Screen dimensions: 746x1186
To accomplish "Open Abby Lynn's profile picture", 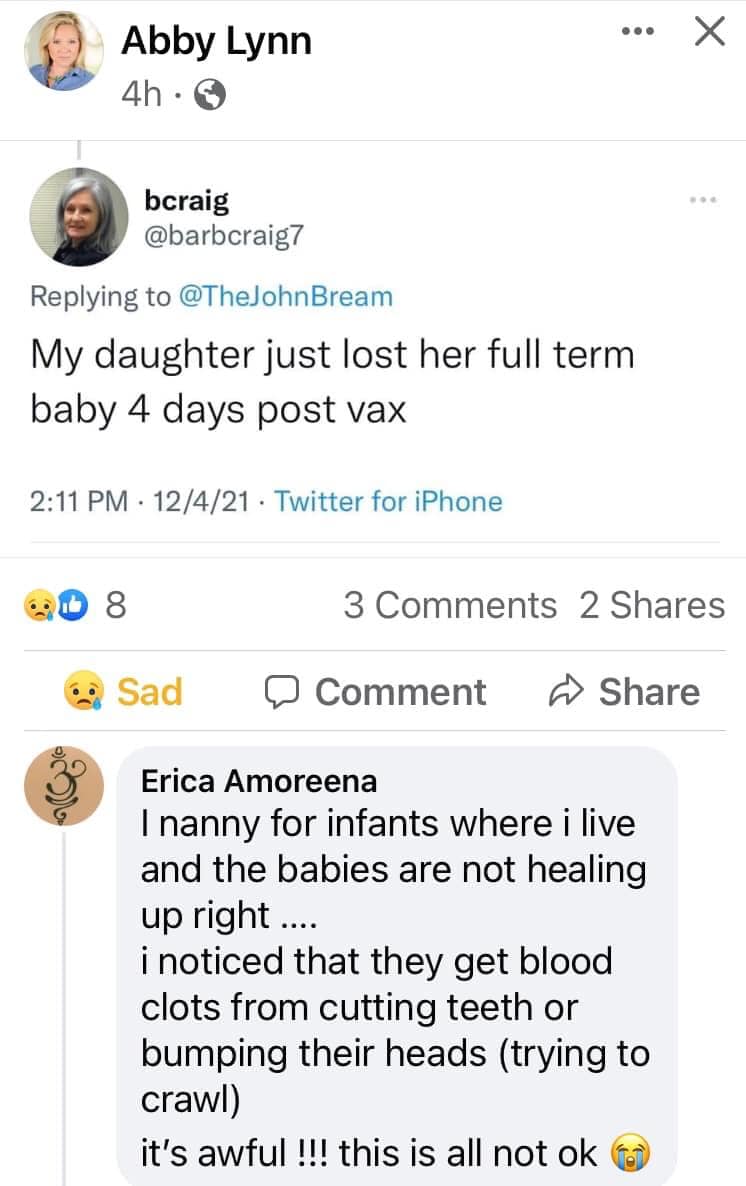I will pyautogui.click(x=65, y=50).
